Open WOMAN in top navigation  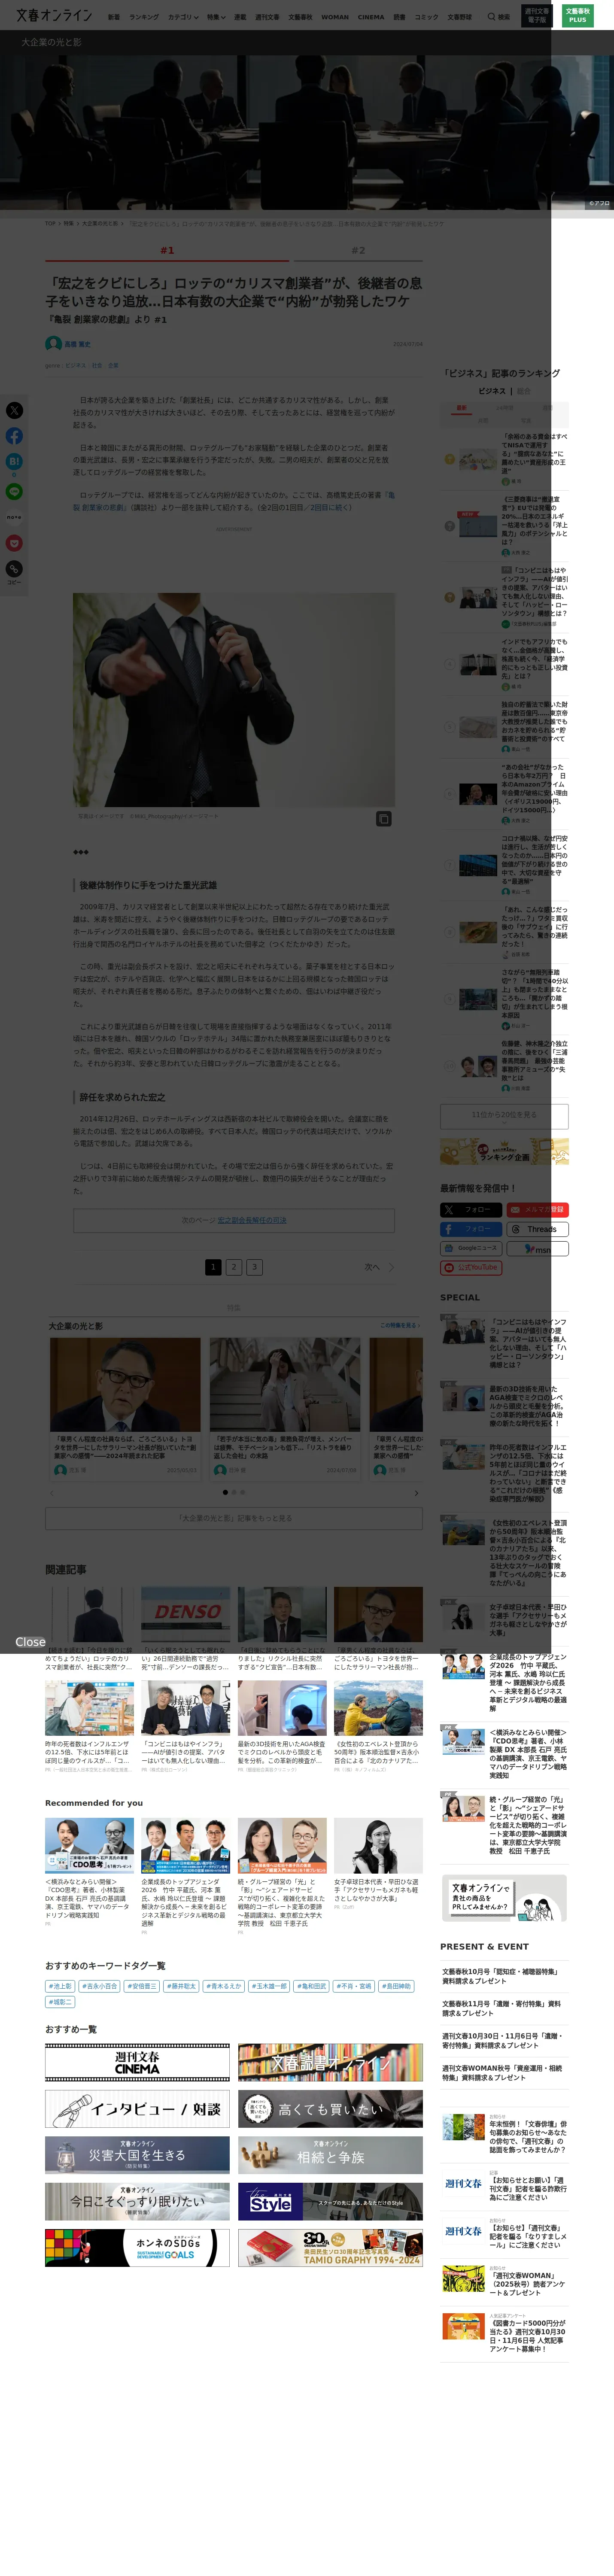click(x=335, y=17)
